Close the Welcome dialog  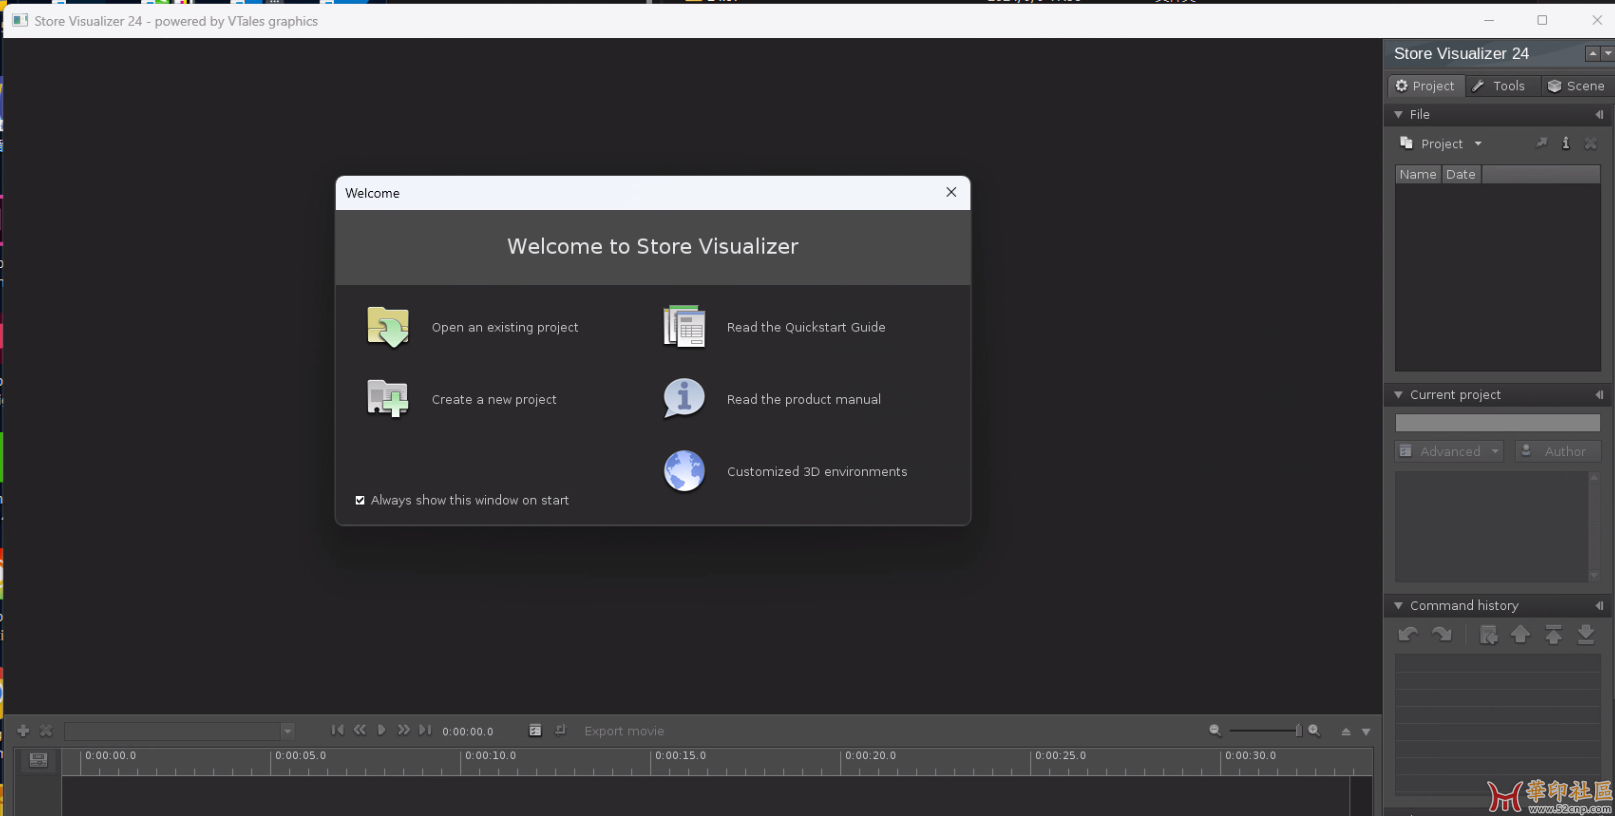click(x=951, y=192)
